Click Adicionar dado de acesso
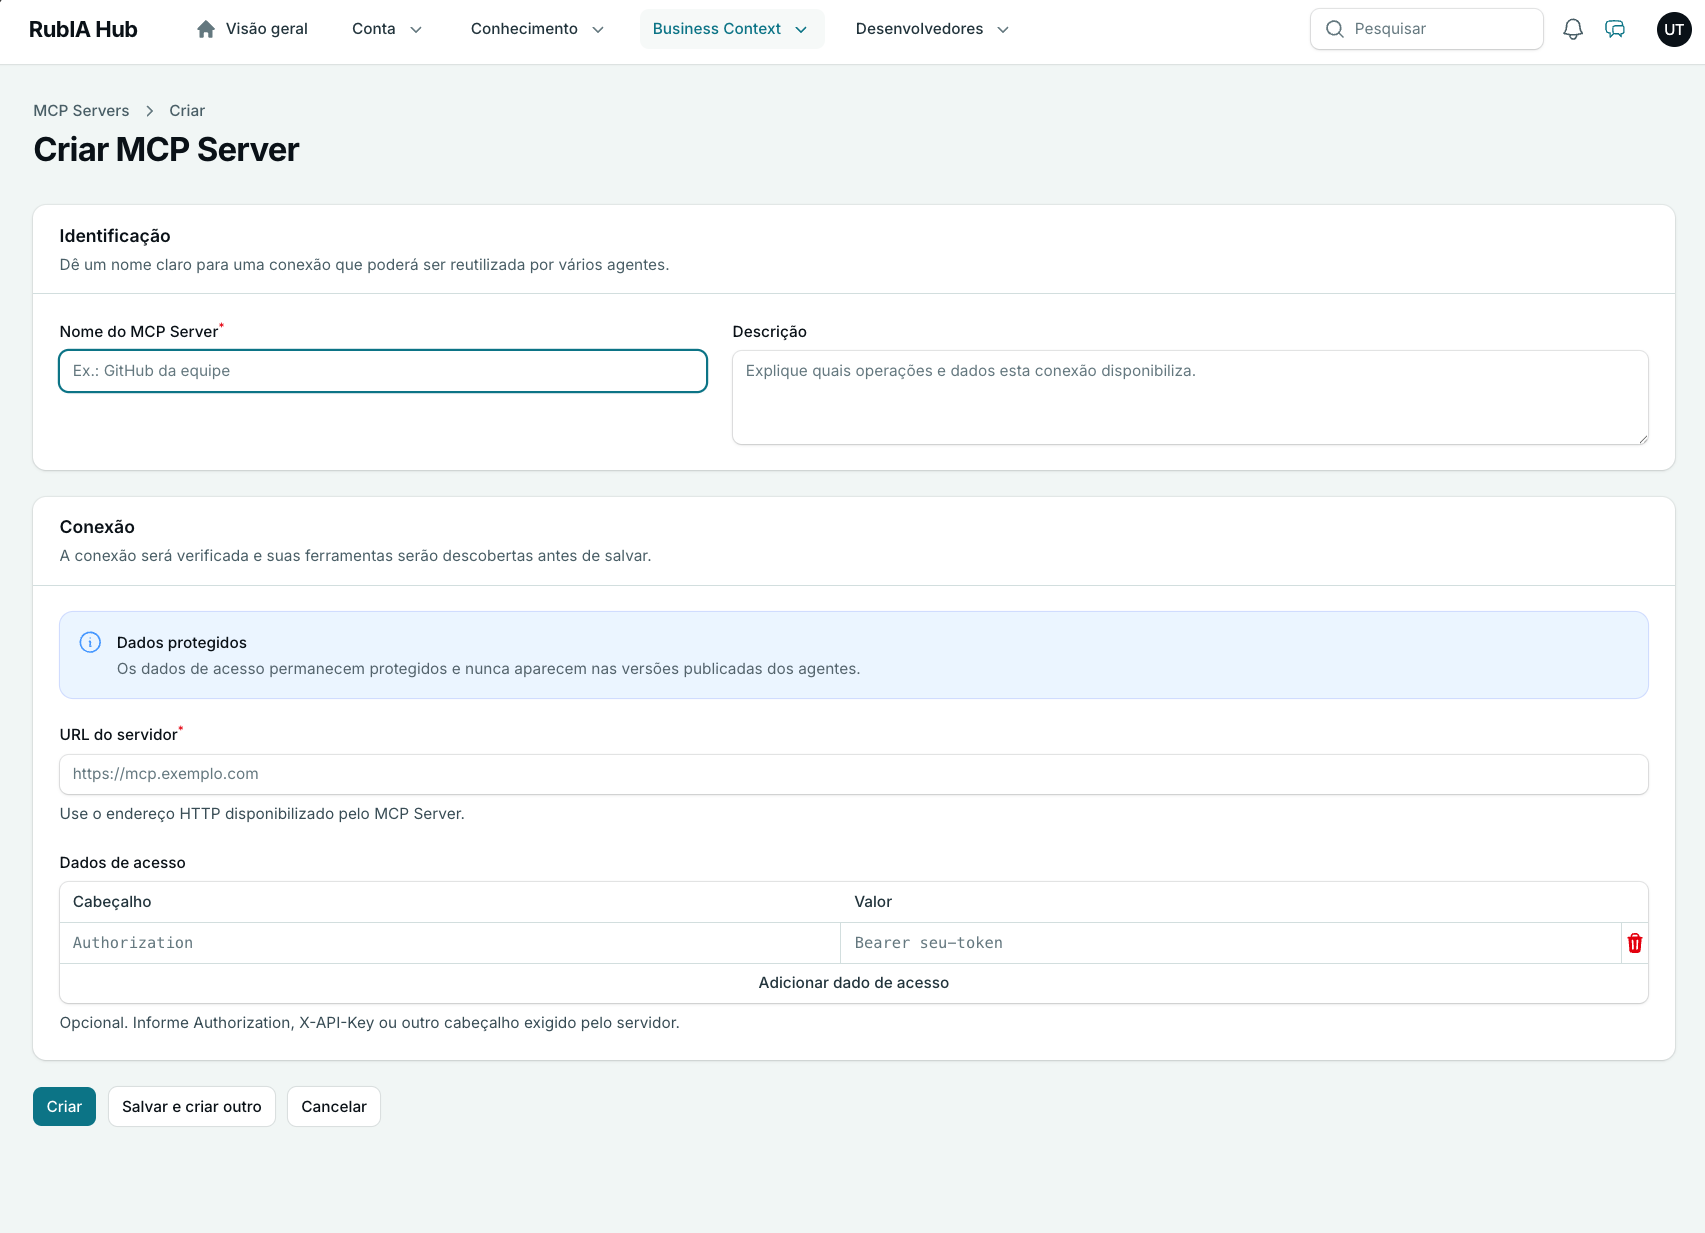Screen dimensions: 1705x1233 854,983
